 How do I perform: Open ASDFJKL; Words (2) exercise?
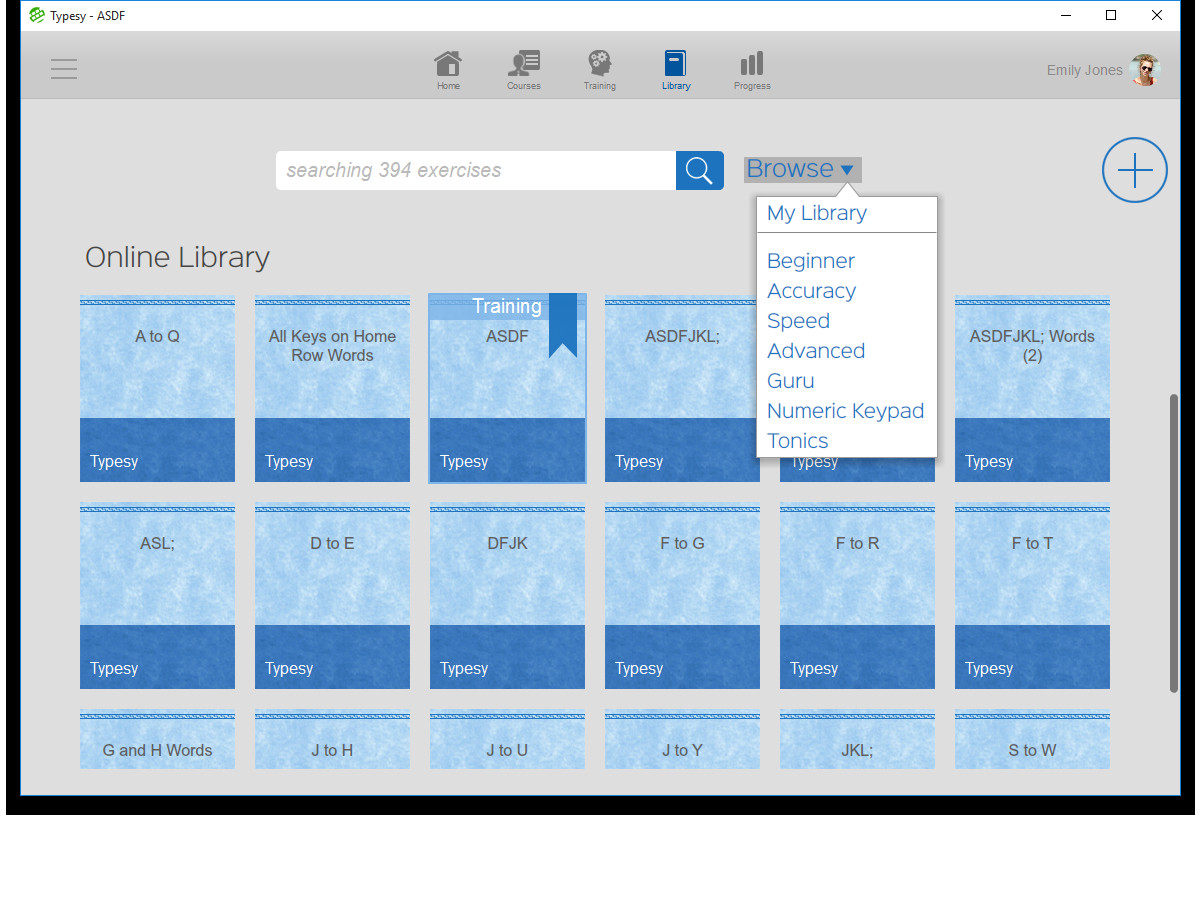(x=1032, y=389)
